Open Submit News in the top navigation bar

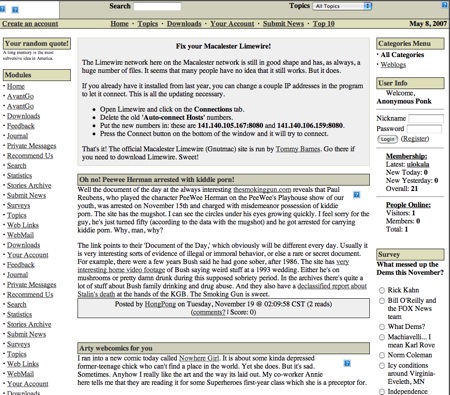[283, 24]
